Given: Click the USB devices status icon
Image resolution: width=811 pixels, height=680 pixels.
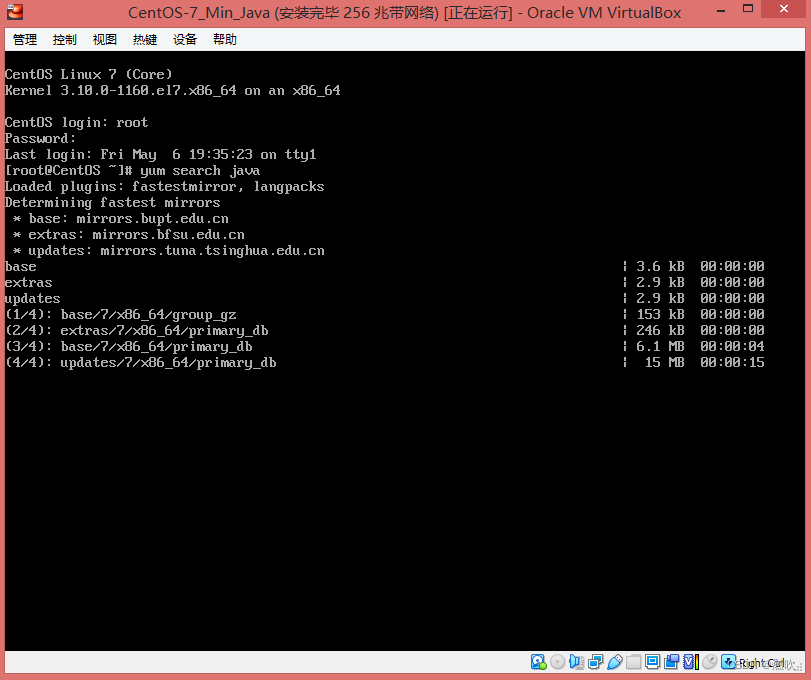Looking at the screenshot, I should coord(614,662).
